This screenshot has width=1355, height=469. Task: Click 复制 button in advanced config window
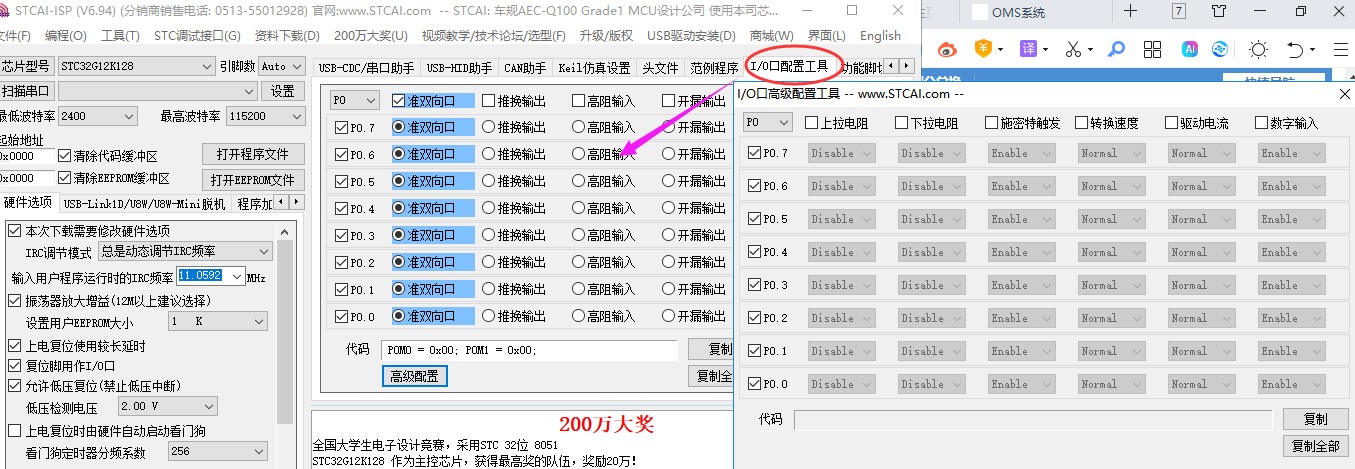point(1315,419)
